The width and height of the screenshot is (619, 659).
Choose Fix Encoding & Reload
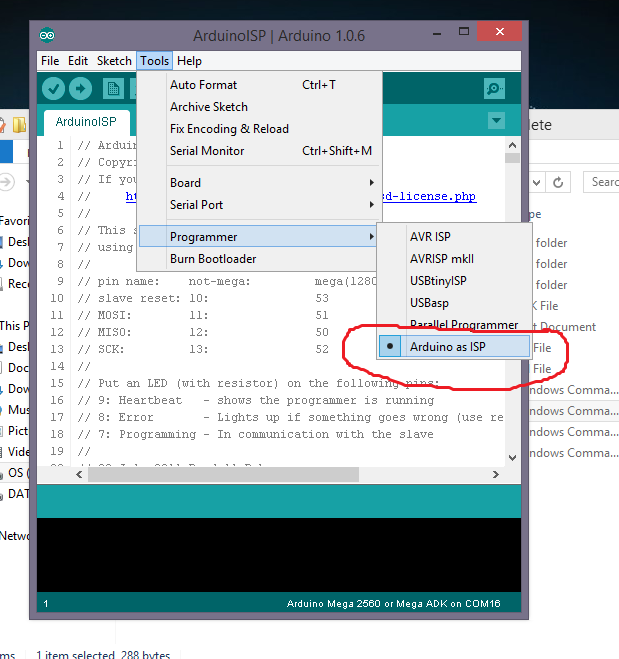tap(260, 129)
